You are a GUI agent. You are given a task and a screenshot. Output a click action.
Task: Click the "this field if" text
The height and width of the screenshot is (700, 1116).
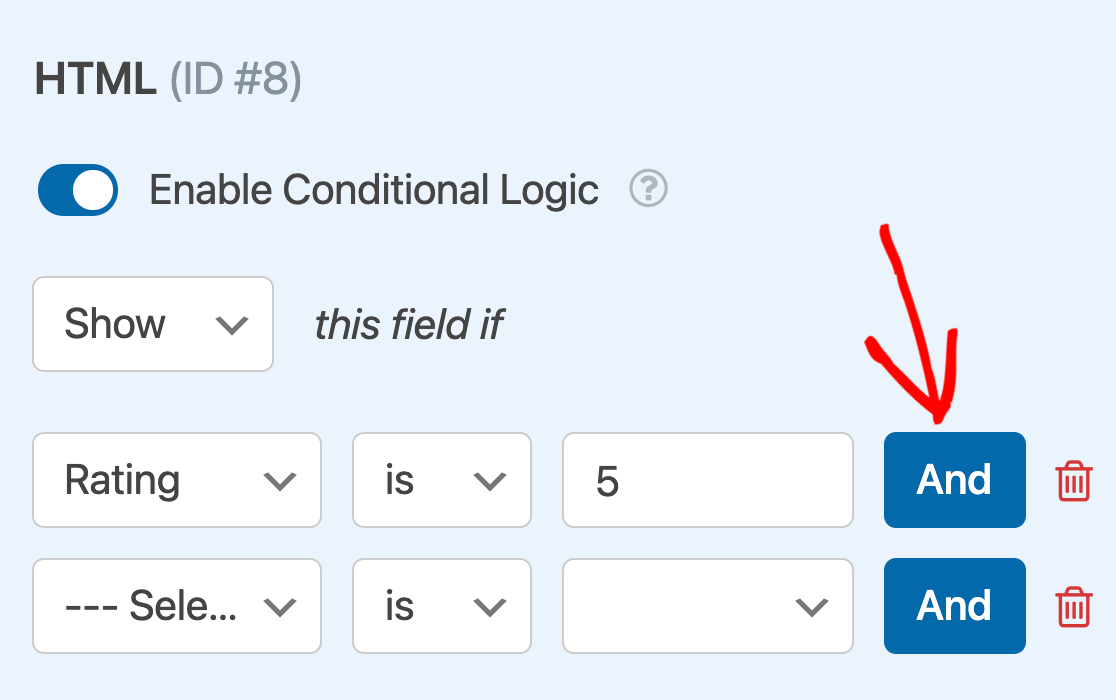(409, 325)
